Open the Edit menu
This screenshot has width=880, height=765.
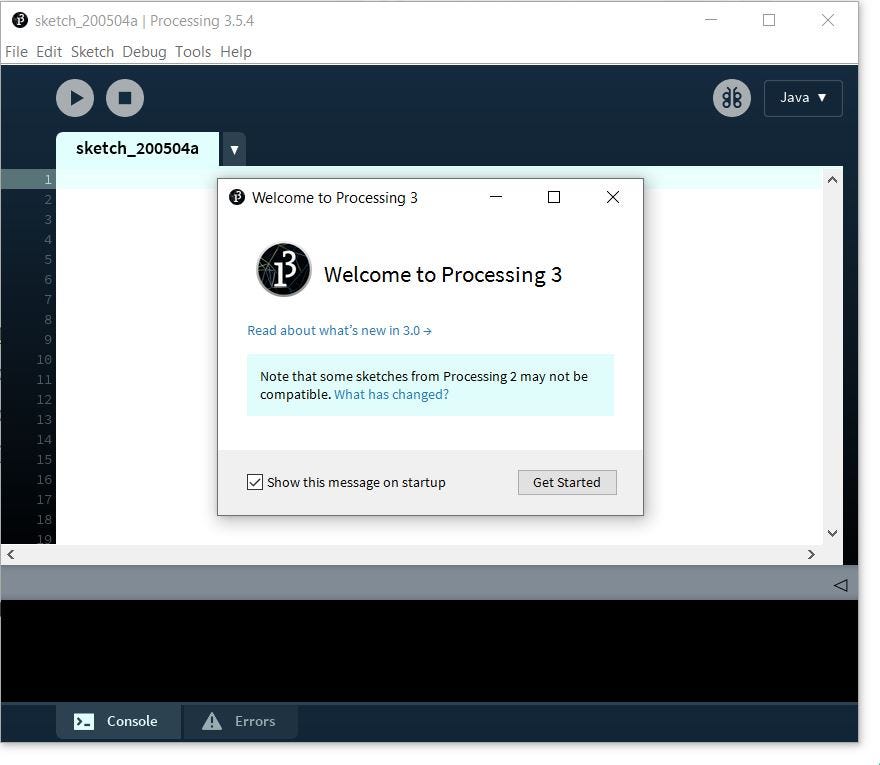pyautogui.click(x=49, y=52)
